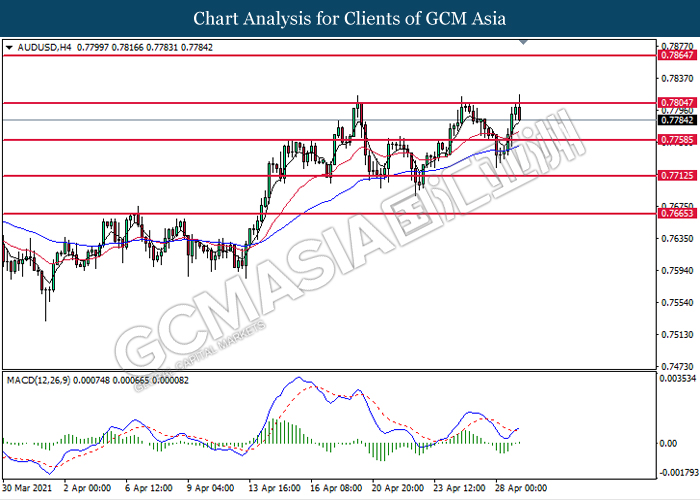The image size is (700, 500).
Task: Click the 0.77125 red price label
Action: 677,175
